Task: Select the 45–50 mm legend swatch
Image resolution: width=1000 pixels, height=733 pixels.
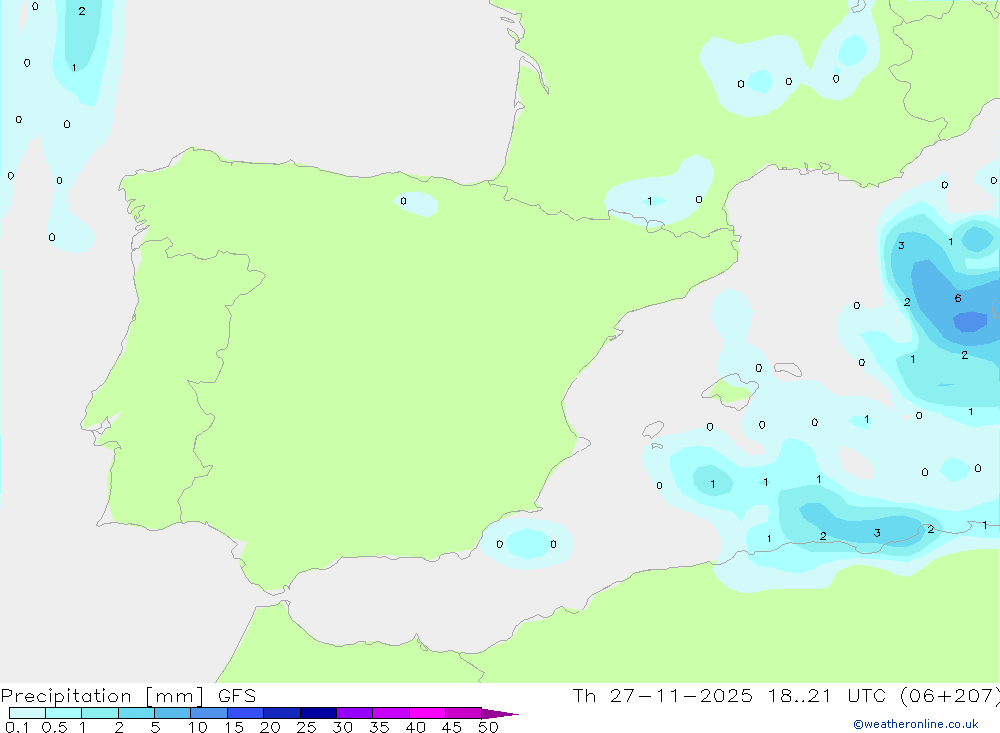Action: click(464, 713)
